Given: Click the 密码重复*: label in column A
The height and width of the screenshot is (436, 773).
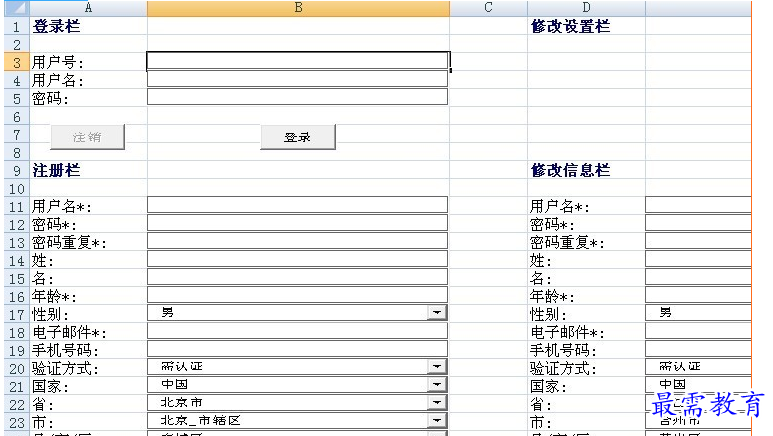Looking at the screenshot, I should click(x=69, y=243).
